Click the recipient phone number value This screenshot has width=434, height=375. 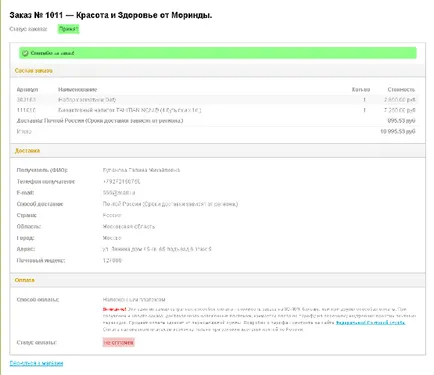[122, 181]
